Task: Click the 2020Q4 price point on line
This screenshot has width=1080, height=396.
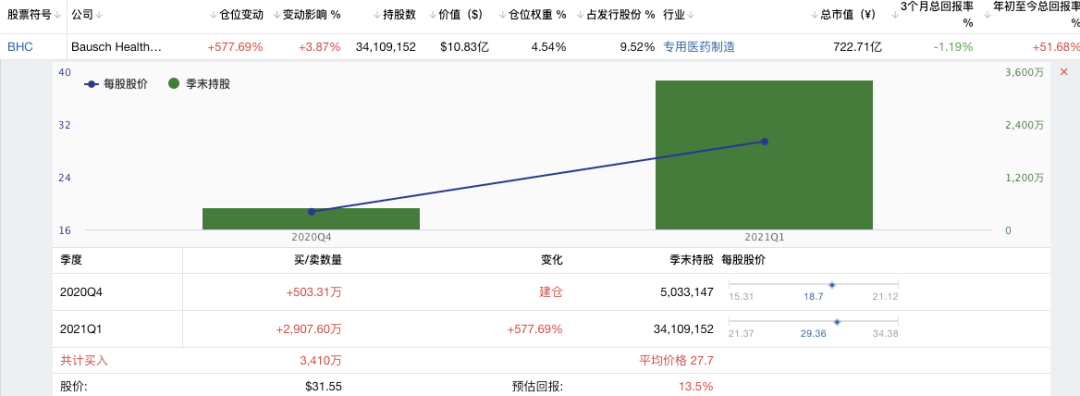Action: (x=311, y=211)
